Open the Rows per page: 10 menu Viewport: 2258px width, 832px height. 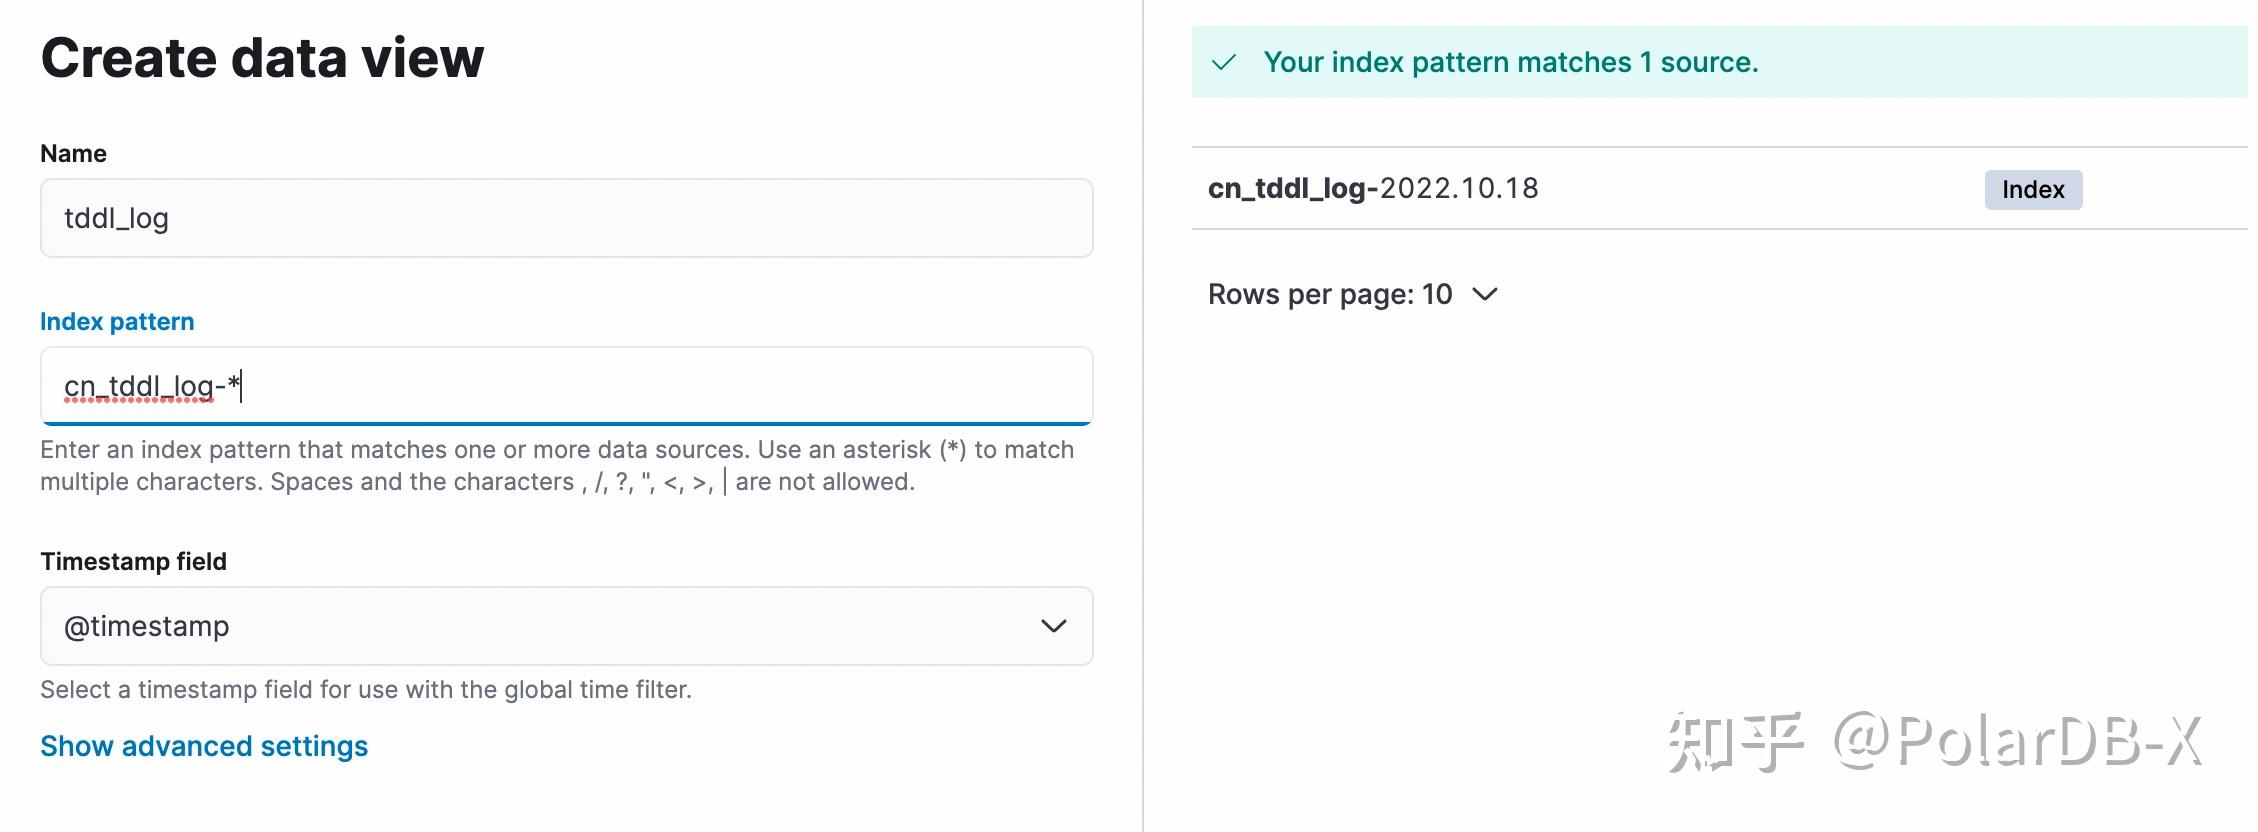point(1350,294)
